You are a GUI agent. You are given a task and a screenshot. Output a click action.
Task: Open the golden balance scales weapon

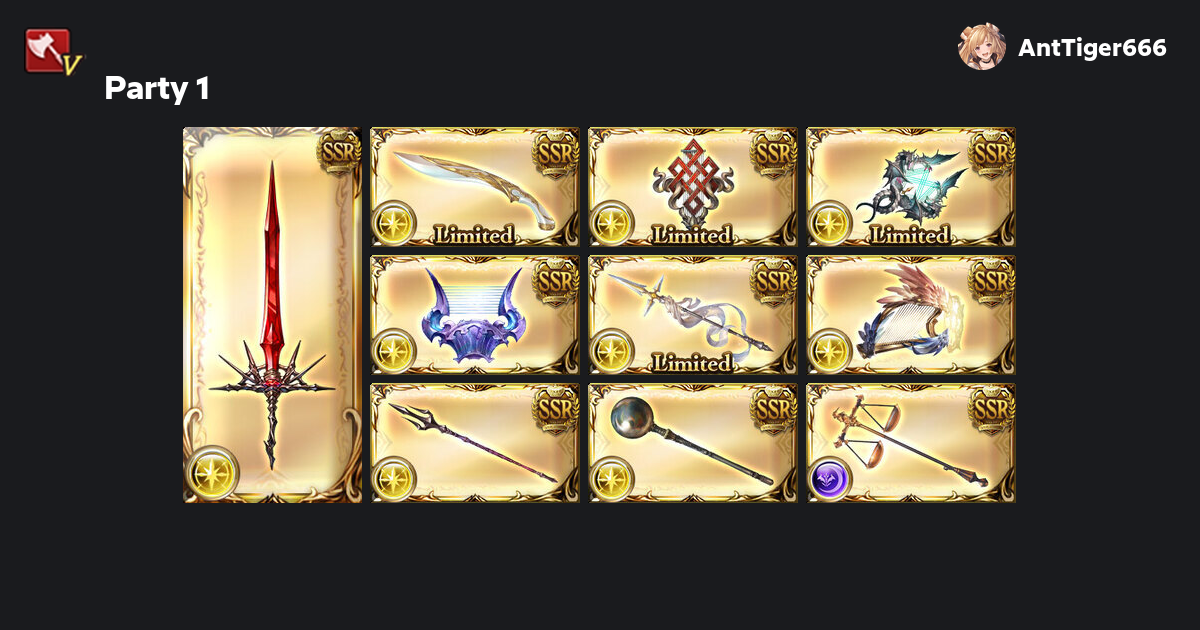coord(911,443)
